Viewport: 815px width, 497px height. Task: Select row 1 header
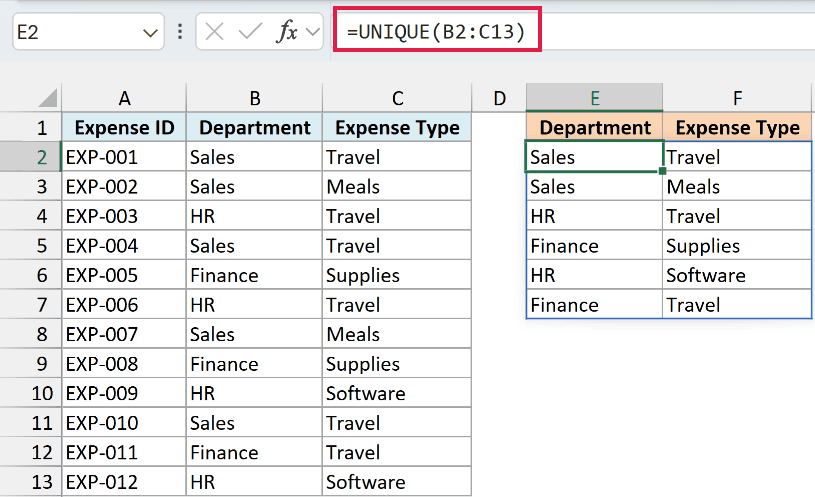click(31, 127)
